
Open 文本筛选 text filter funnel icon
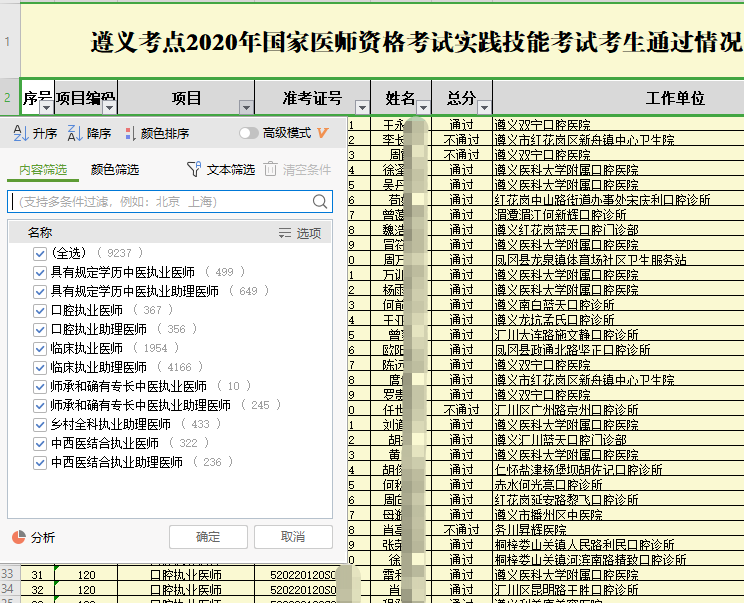tap(194, 170)
